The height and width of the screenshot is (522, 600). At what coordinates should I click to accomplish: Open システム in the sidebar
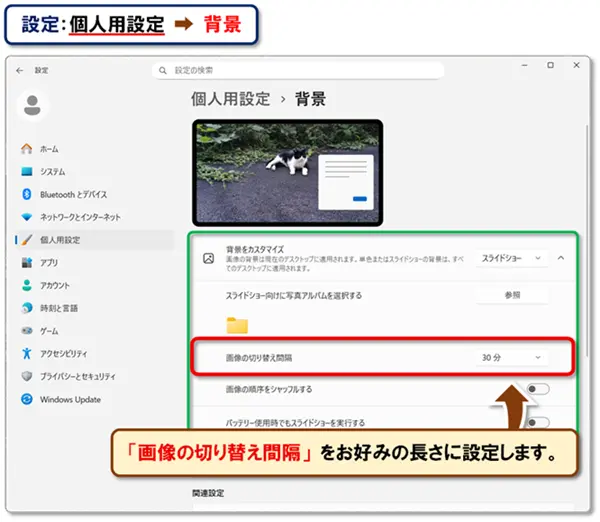click(x=94, y=171)
